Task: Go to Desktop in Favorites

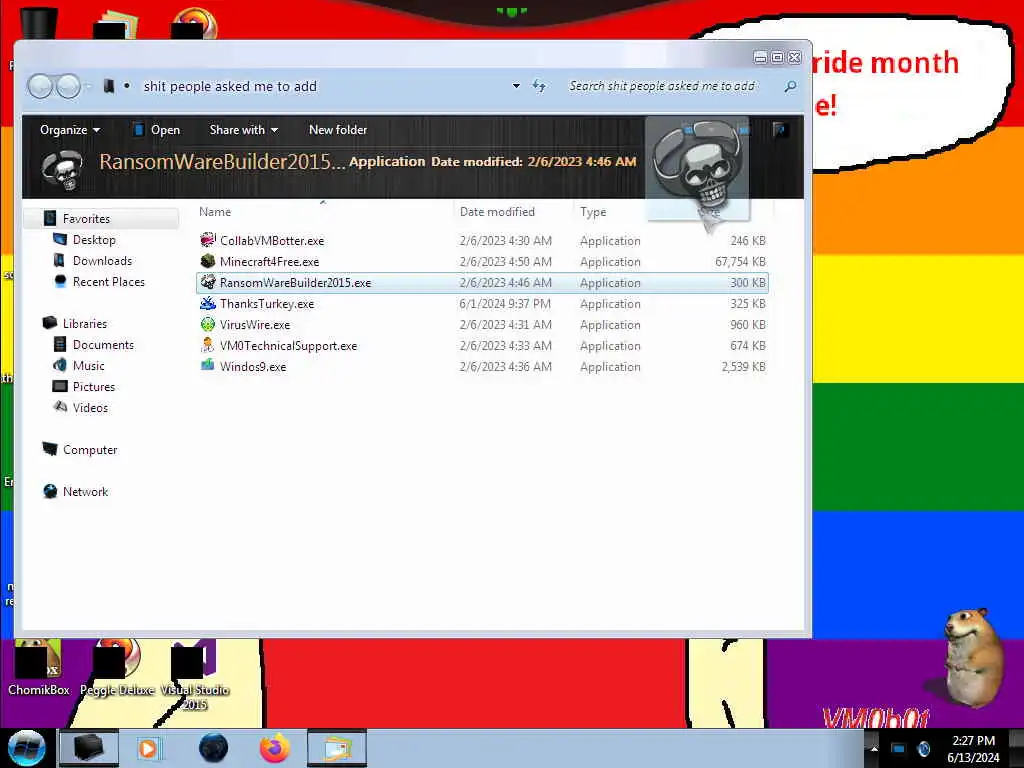Action: [94, 240]
